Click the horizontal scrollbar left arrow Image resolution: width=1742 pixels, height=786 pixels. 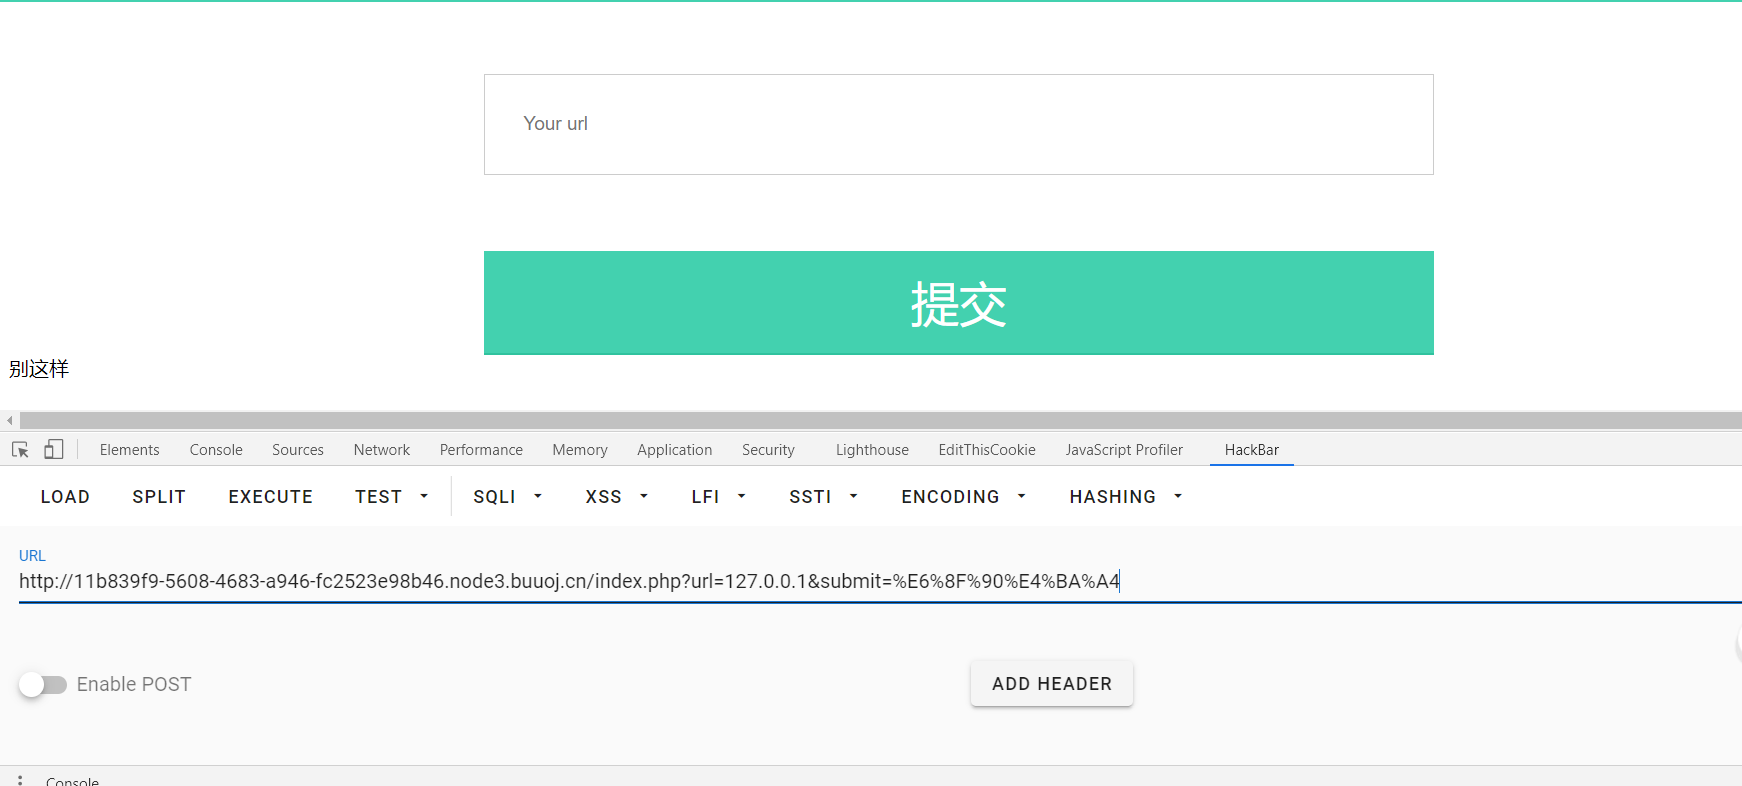(x=10, y=421)
